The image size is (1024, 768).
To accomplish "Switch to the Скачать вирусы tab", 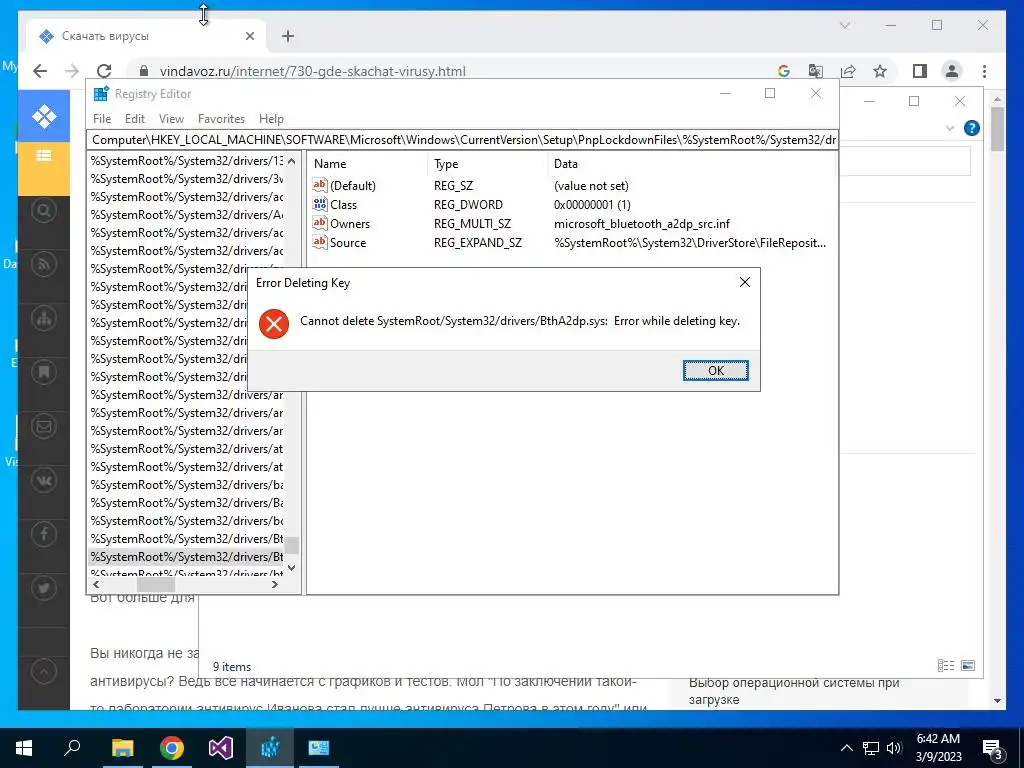I will 146,36.
